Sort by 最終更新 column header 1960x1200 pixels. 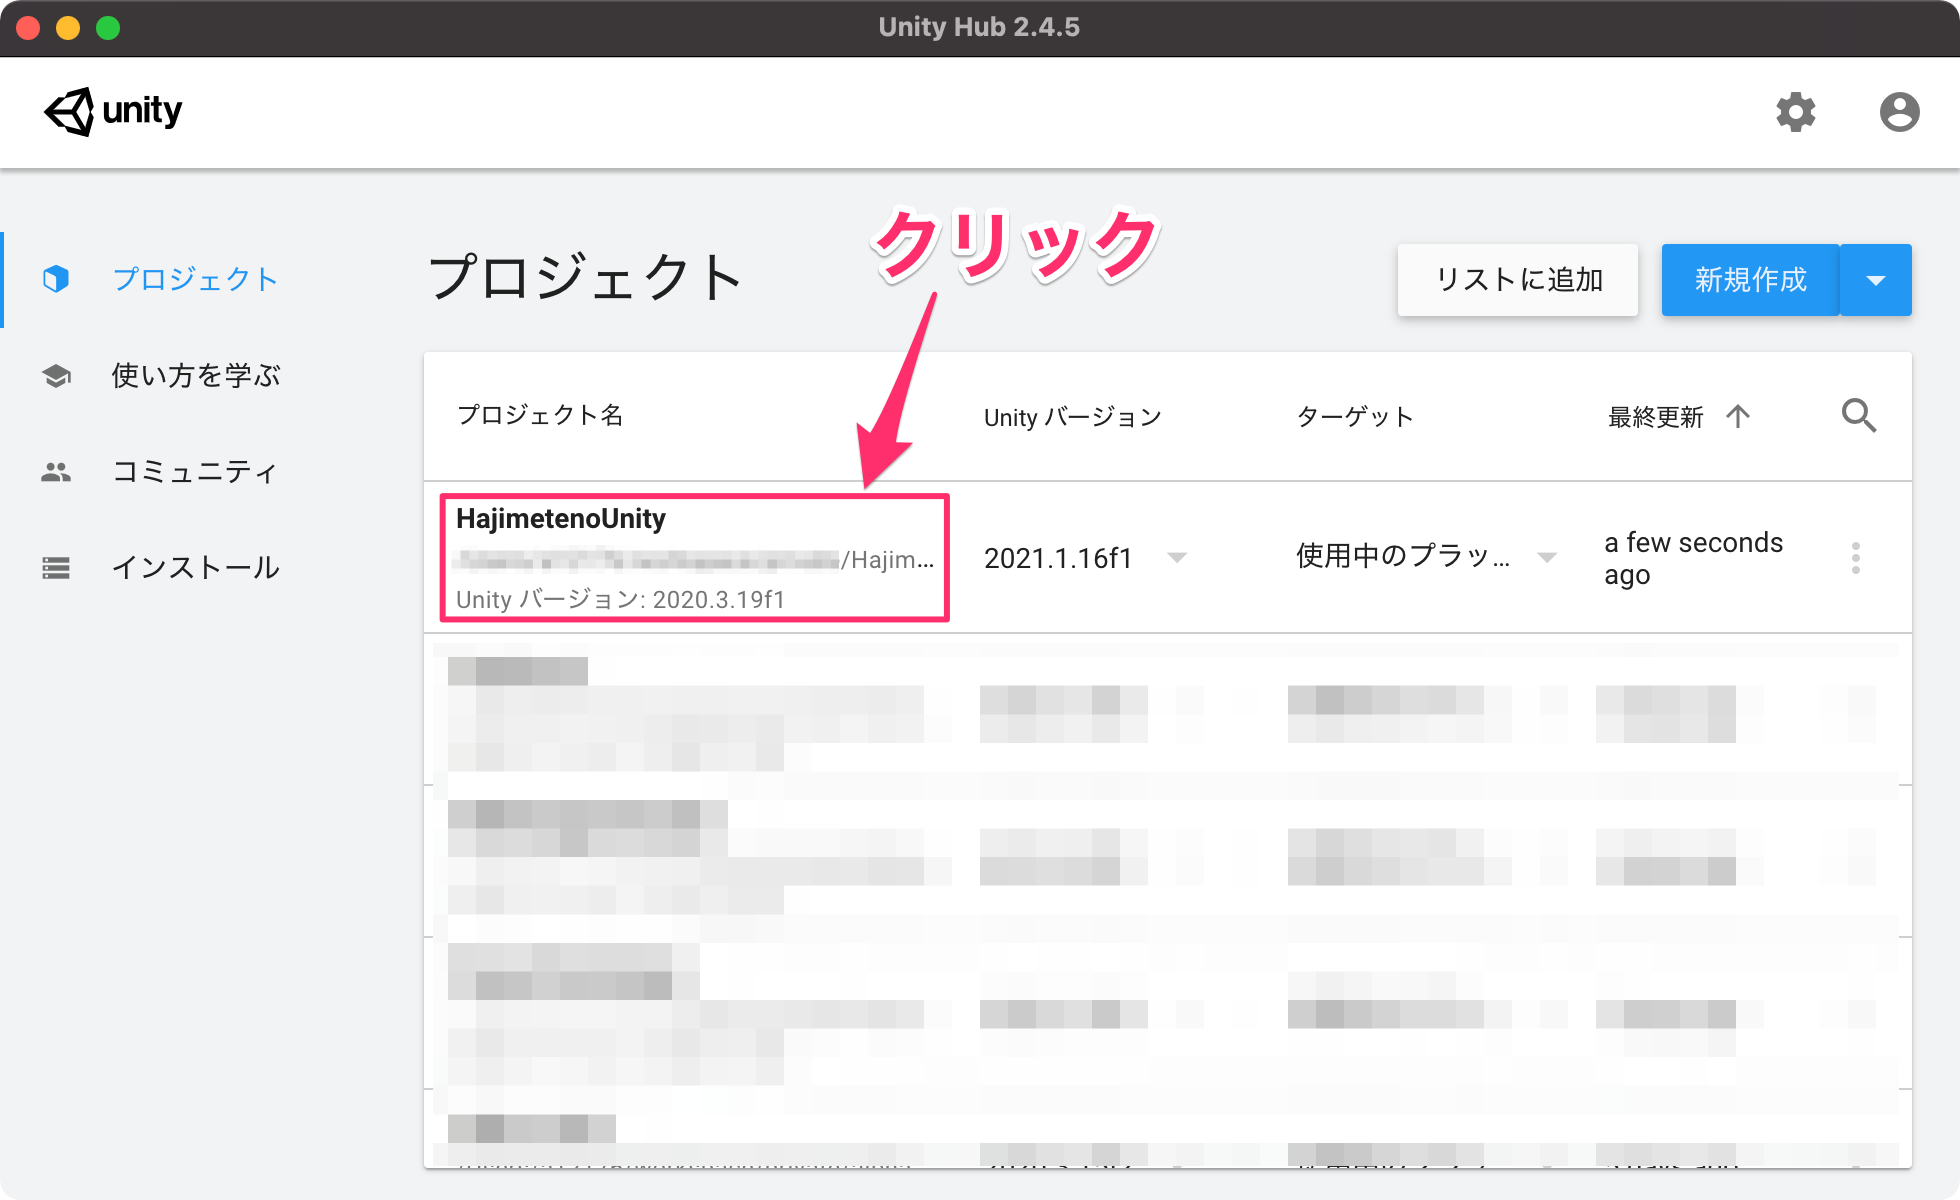point(1655,417)
